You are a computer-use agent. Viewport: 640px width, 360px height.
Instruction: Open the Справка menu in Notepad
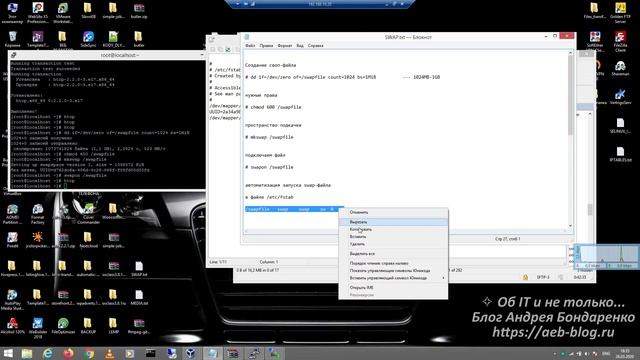316,46
